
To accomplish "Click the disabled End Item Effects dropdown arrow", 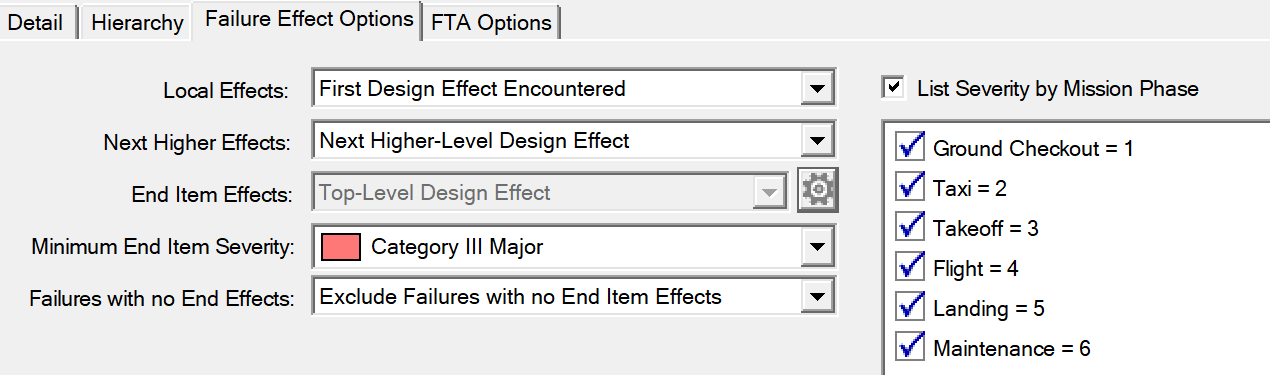I will click(770, 192).
